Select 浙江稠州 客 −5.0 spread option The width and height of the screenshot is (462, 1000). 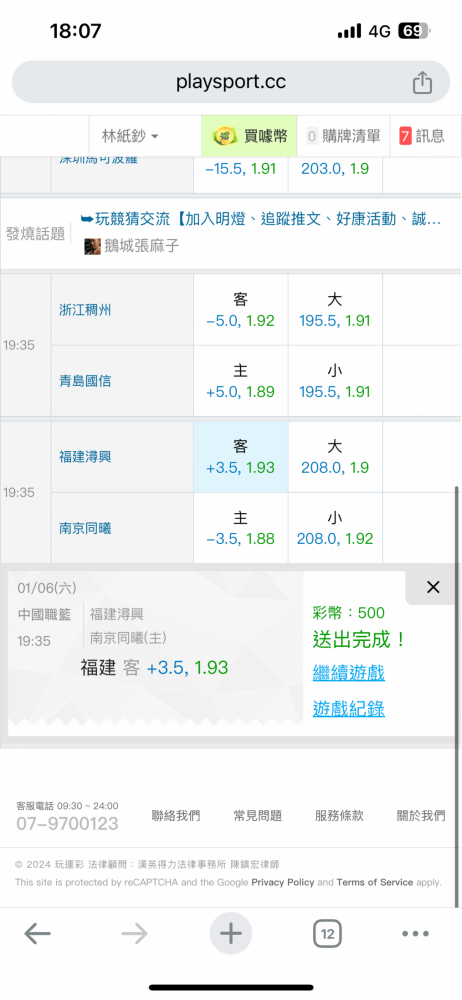tap(241, 310)
